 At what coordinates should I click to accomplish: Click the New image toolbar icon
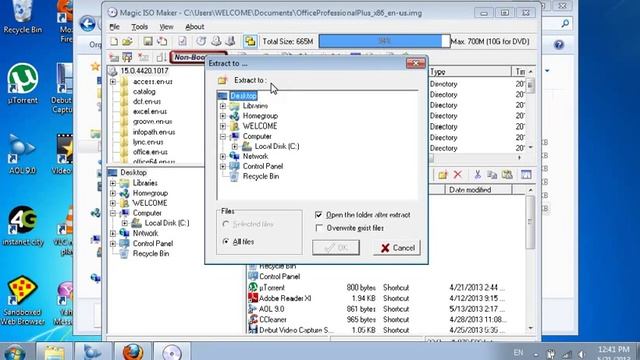(114, 41)
